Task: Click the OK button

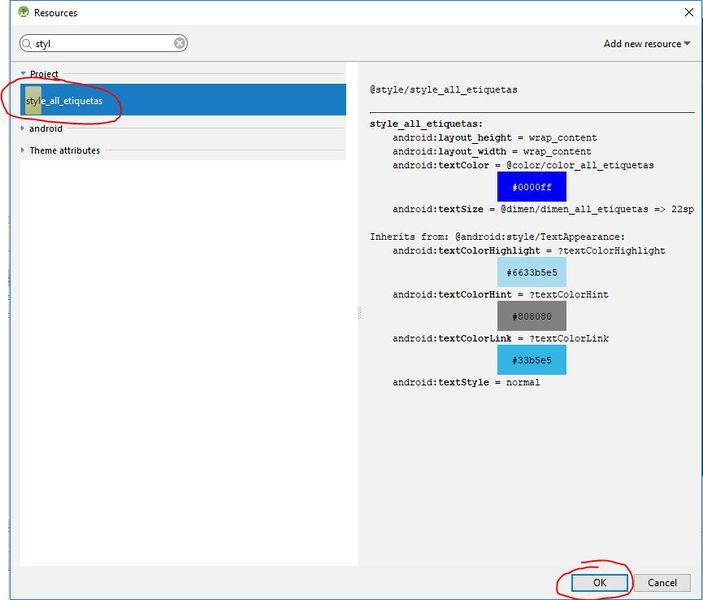Action: tap(599, 583)
